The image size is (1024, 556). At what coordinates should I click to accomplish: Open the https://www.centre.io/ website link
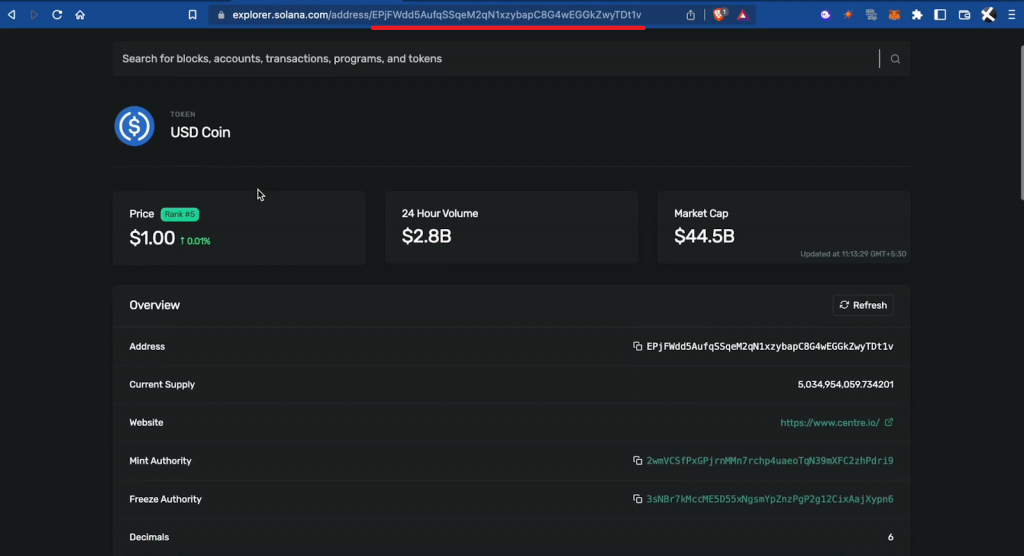coord(830,423)
